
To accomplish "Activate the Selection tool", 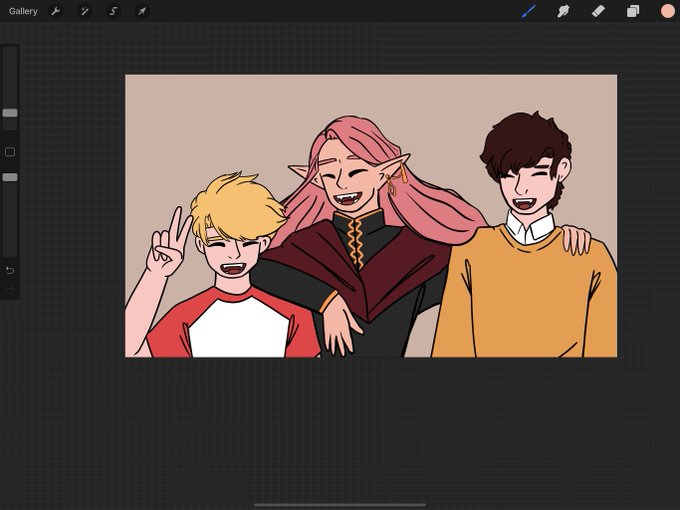I will click(113, 11).
